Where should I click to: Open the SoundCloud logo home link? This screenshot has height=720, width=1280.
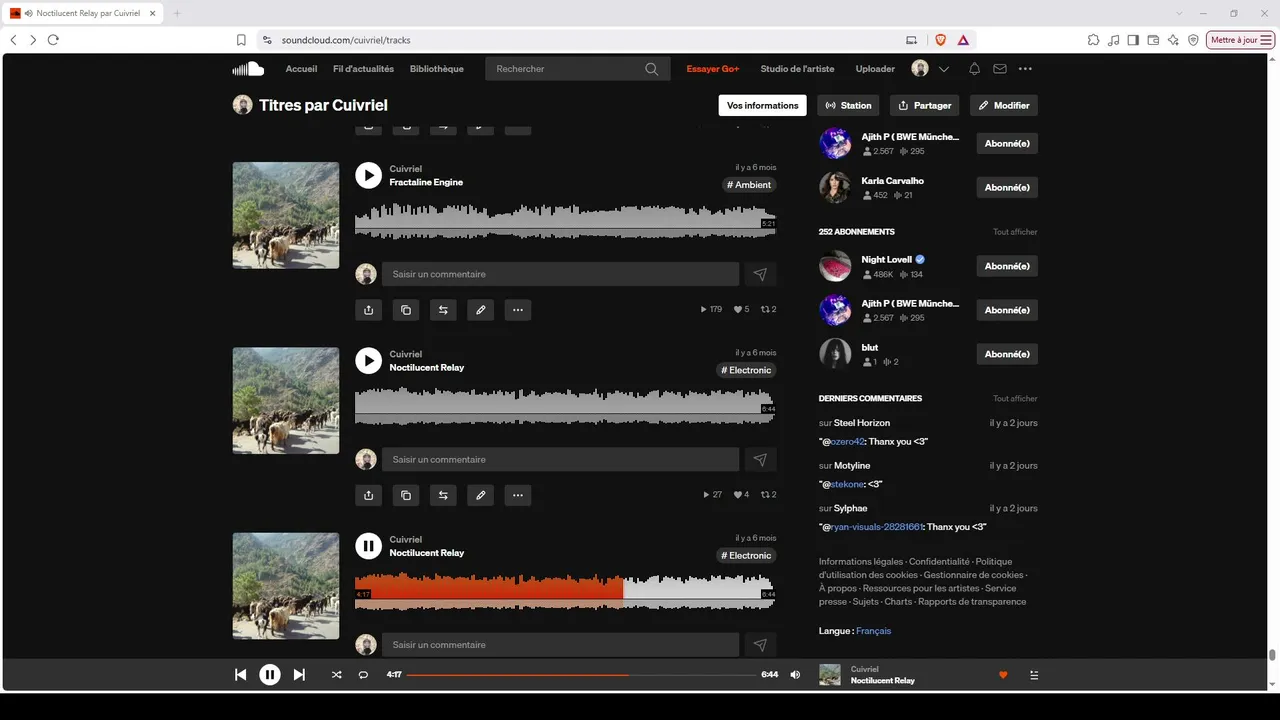248,69
